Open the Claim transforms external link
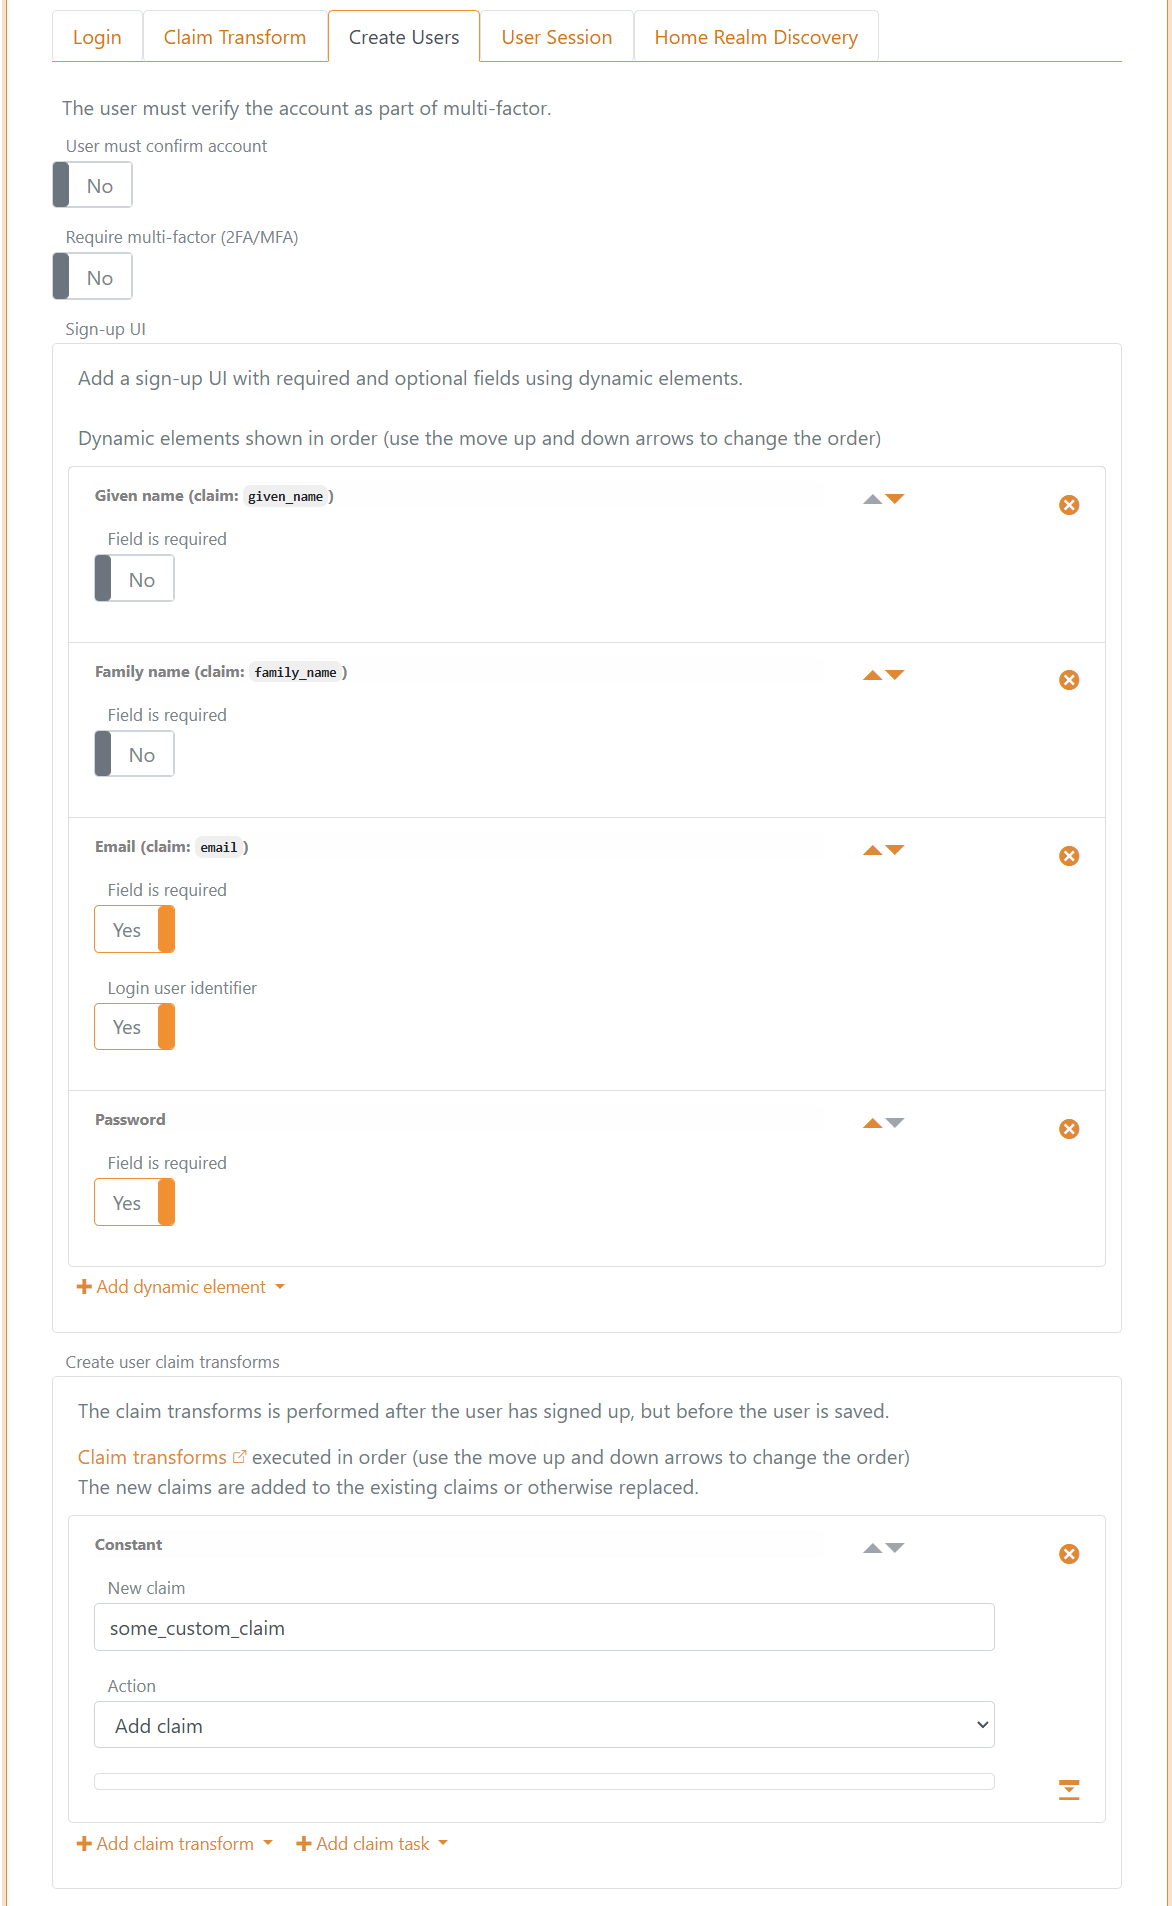1172x1906 pixels. click(x=239, y=1457)
